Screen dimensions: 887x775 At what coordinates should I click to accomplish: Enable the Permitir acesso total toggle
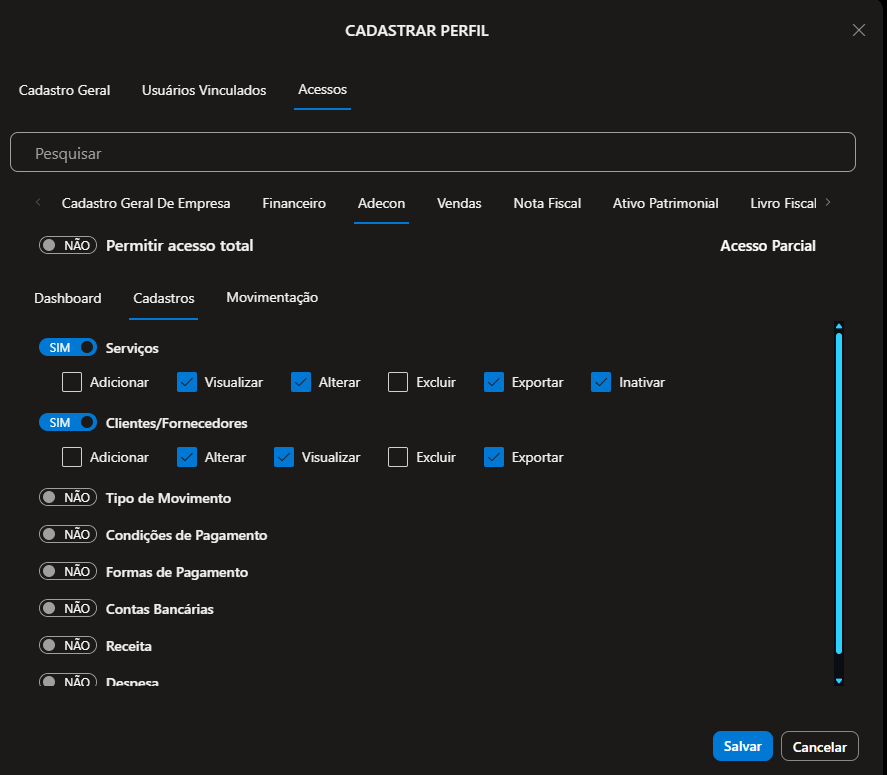click(68, 245)
